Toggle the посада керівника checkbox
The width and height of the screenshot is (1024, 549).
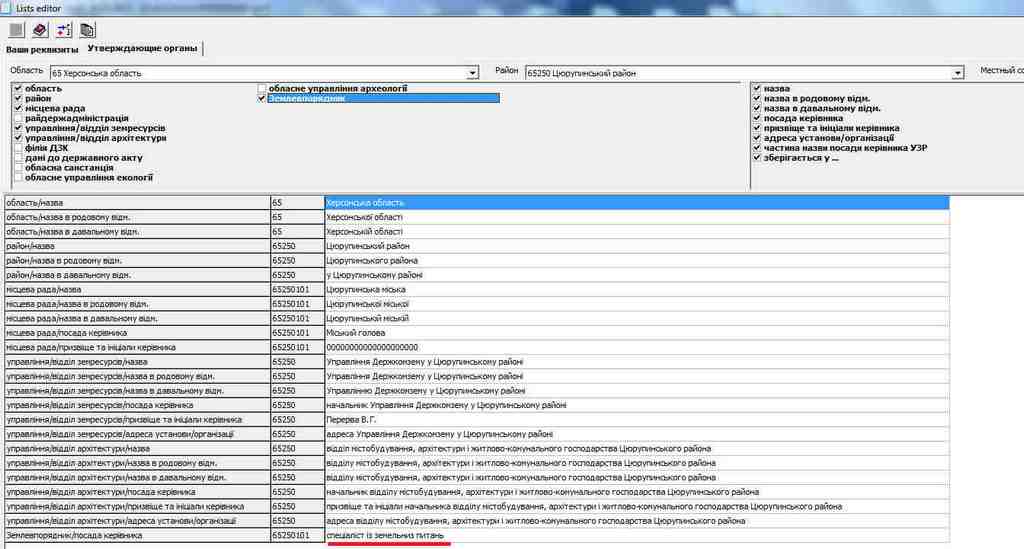(757, 118)
